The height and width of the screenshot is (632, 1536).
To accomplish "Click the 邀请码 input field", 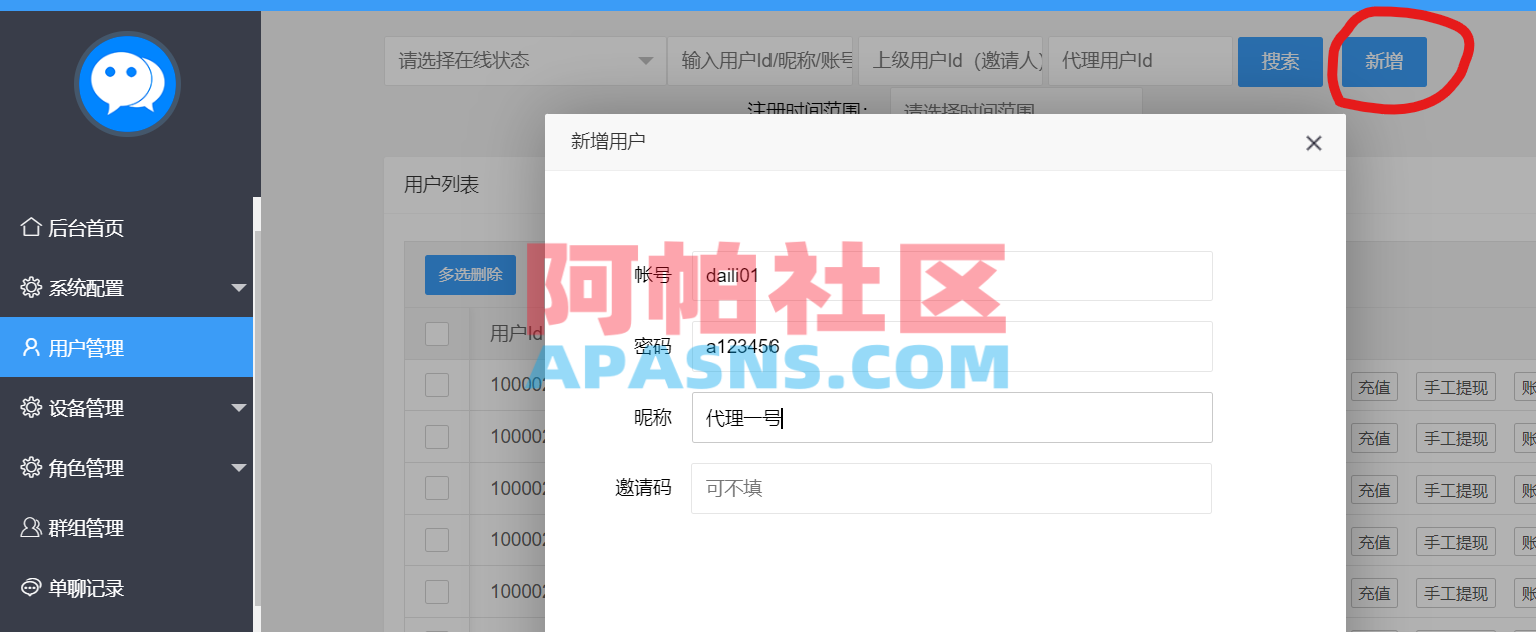I will coord(951,488).
